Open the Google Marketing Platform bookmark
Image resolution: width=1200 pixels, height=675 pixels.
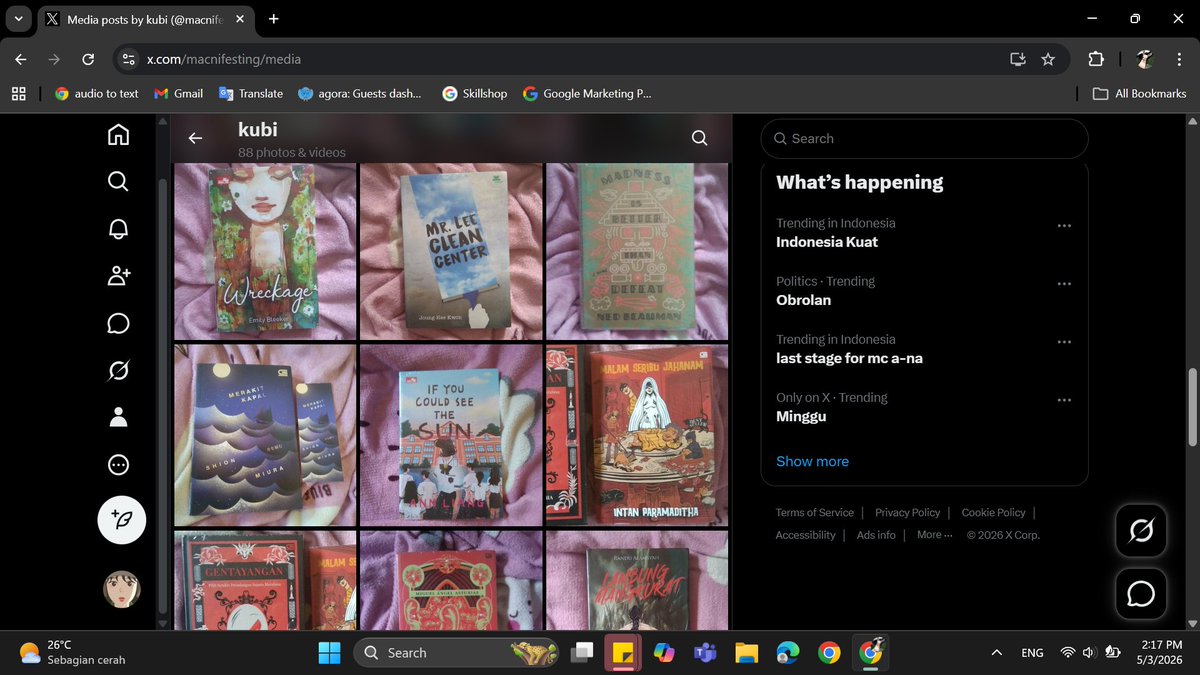click(x=587, y=93)
